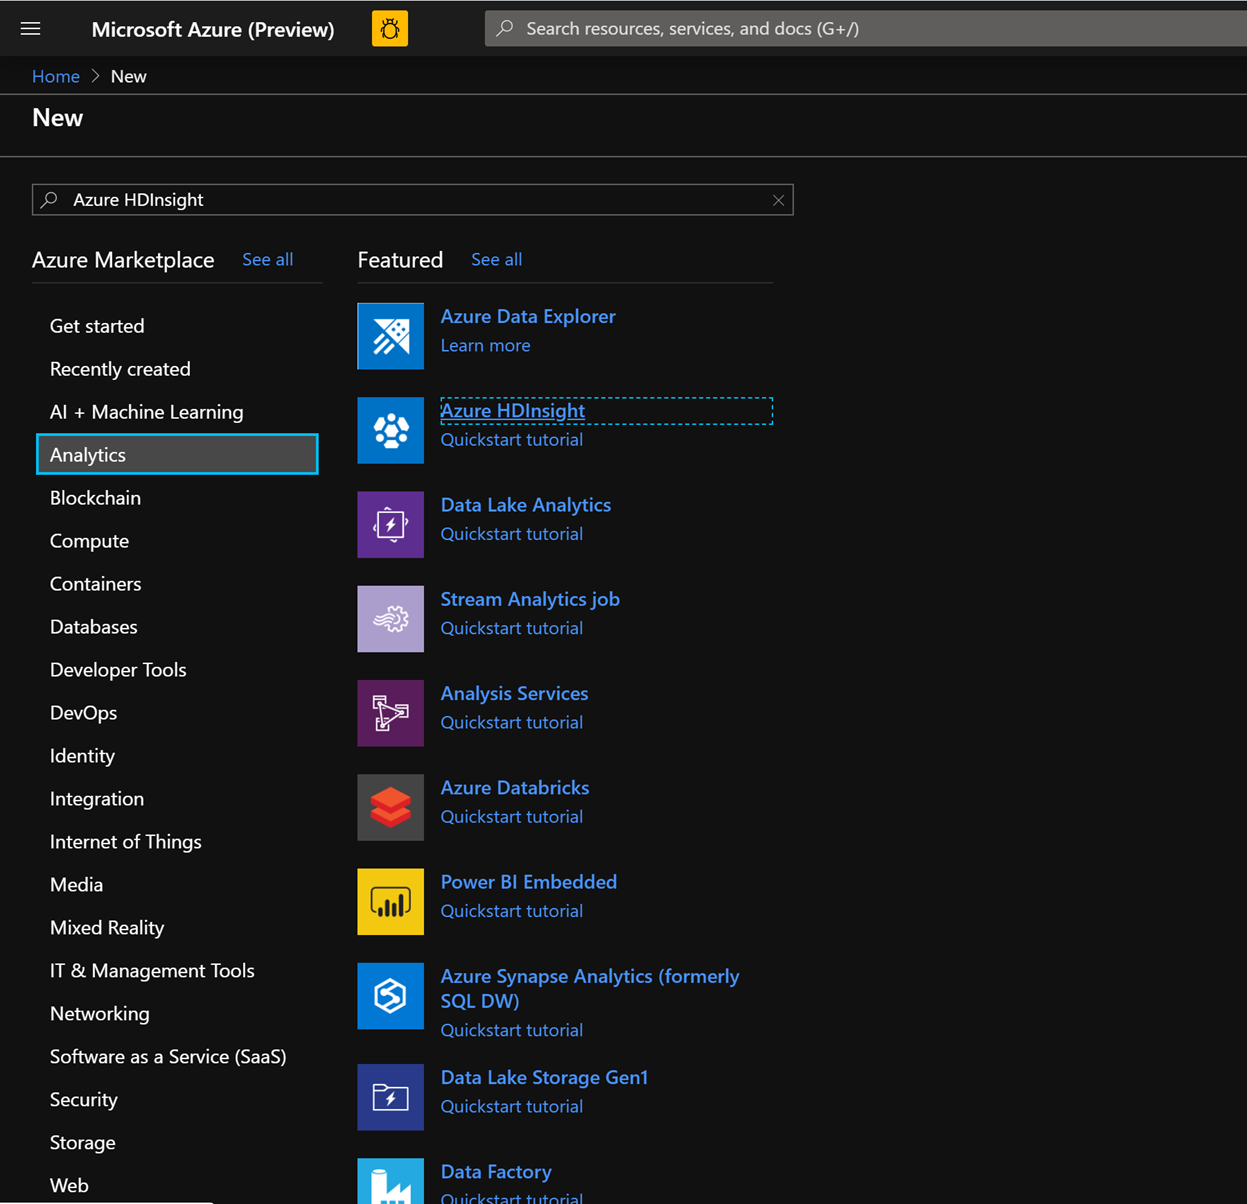Click the New breadcrumb item

tap(128, 76)
